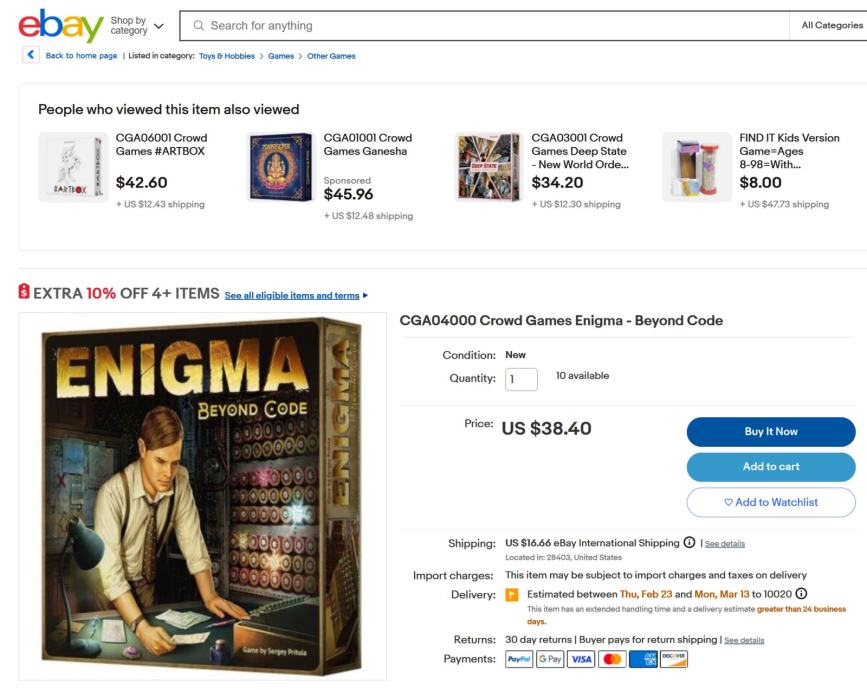
Task: Click the Google Pay payment icon
Action: [x=550, y=660]
